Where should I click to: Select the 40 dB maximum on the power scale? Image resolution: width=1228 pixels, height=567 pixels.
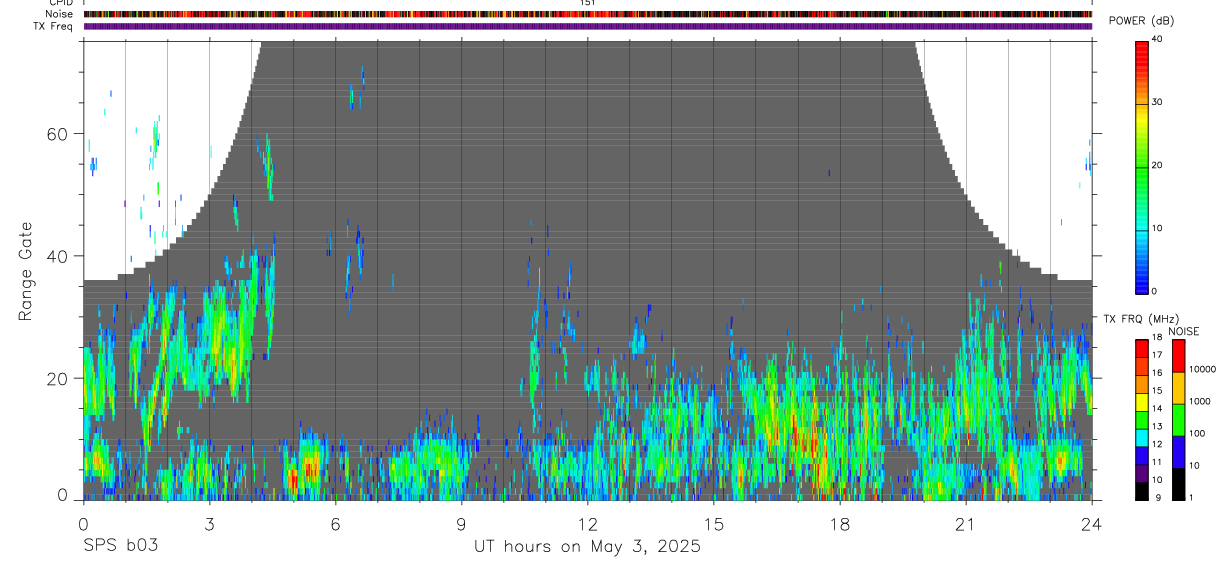click(x=1157, y=39)
